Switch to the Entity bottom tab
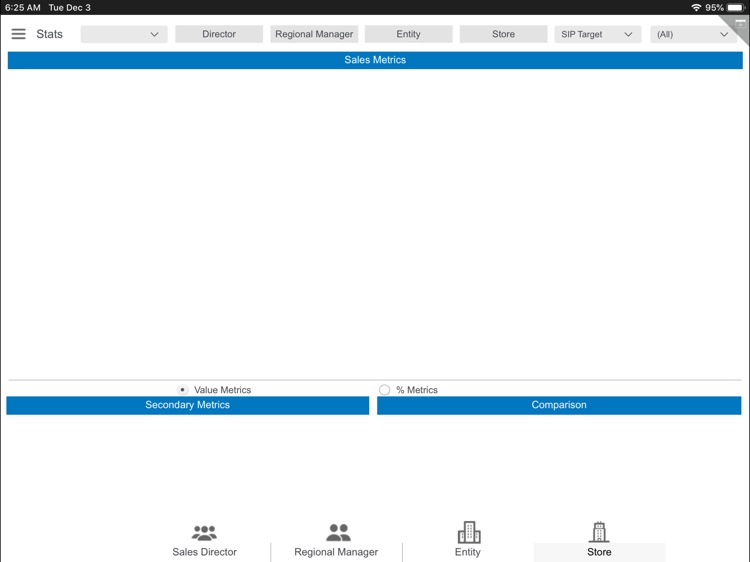 coord(468,541)
